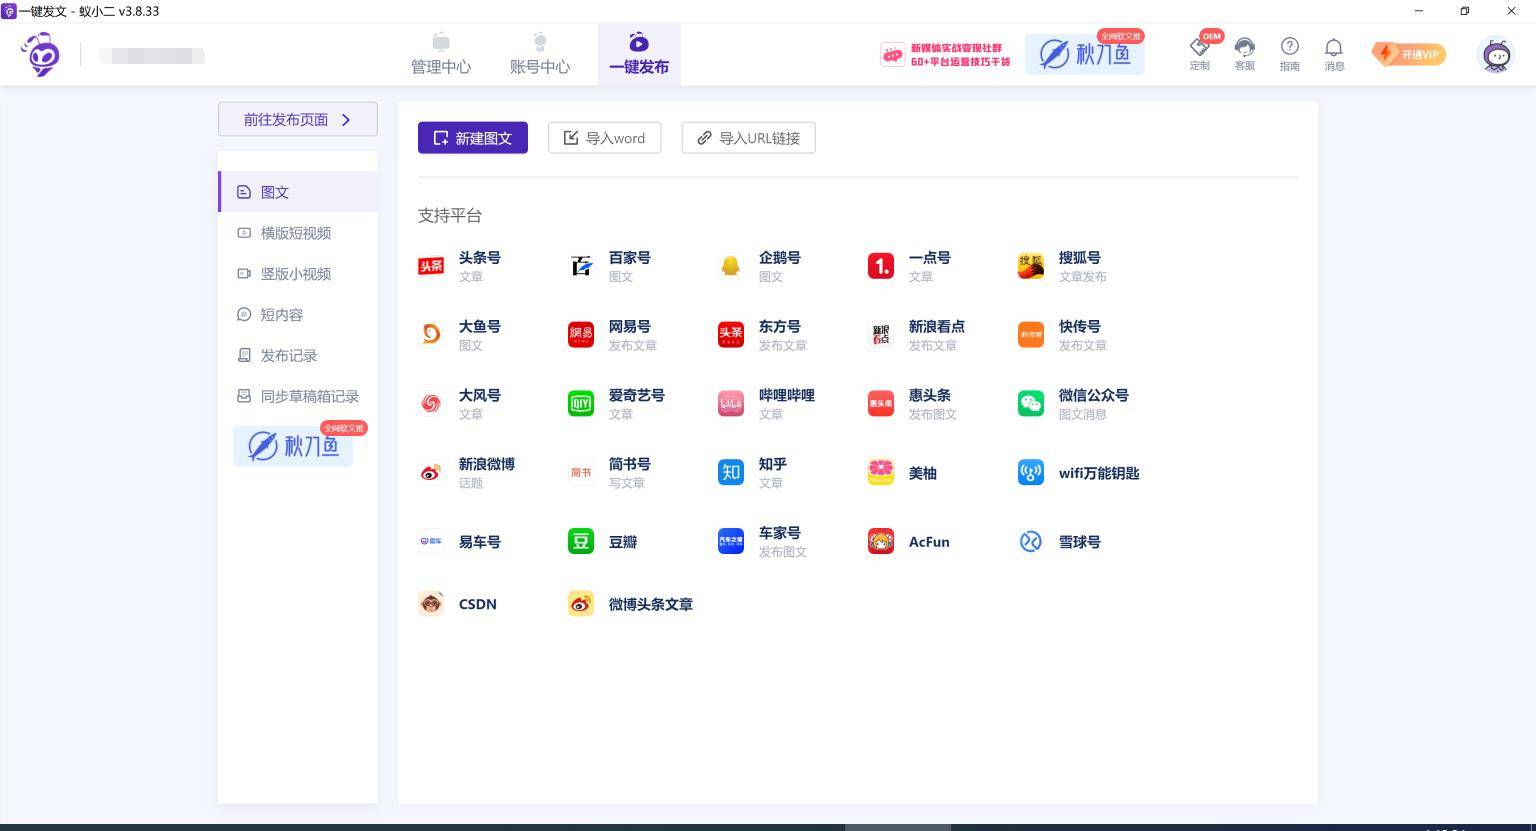Open the 大风号 icon
The image size is (1536, 831).
pyautogui.click(x=431, y=404)
